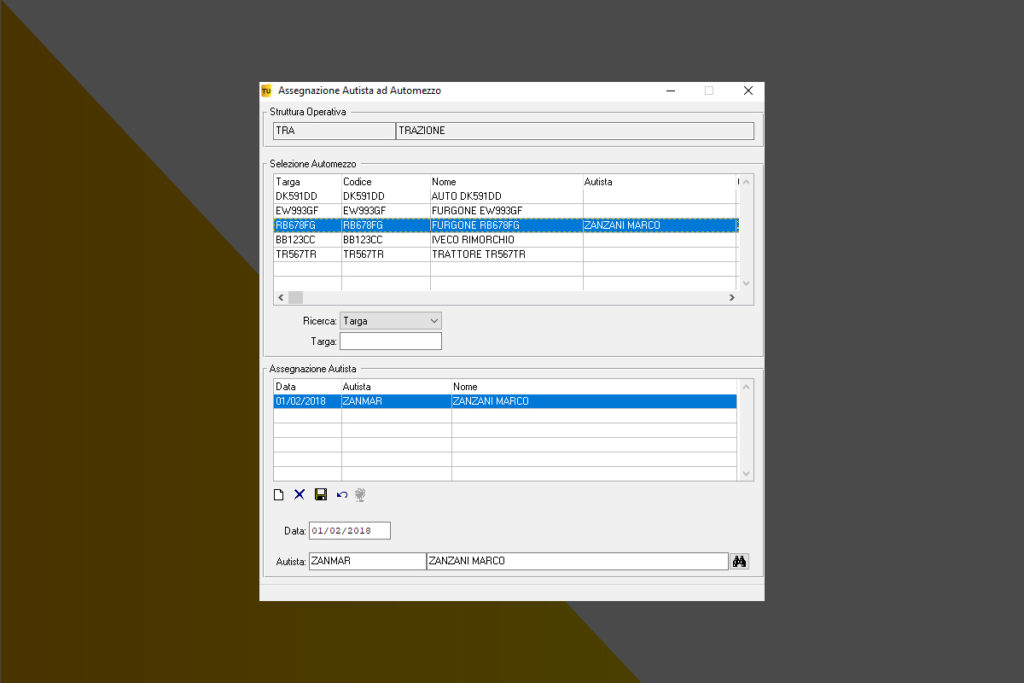
Task: Click the Targa search input field
Action: (x=391, y=341)
